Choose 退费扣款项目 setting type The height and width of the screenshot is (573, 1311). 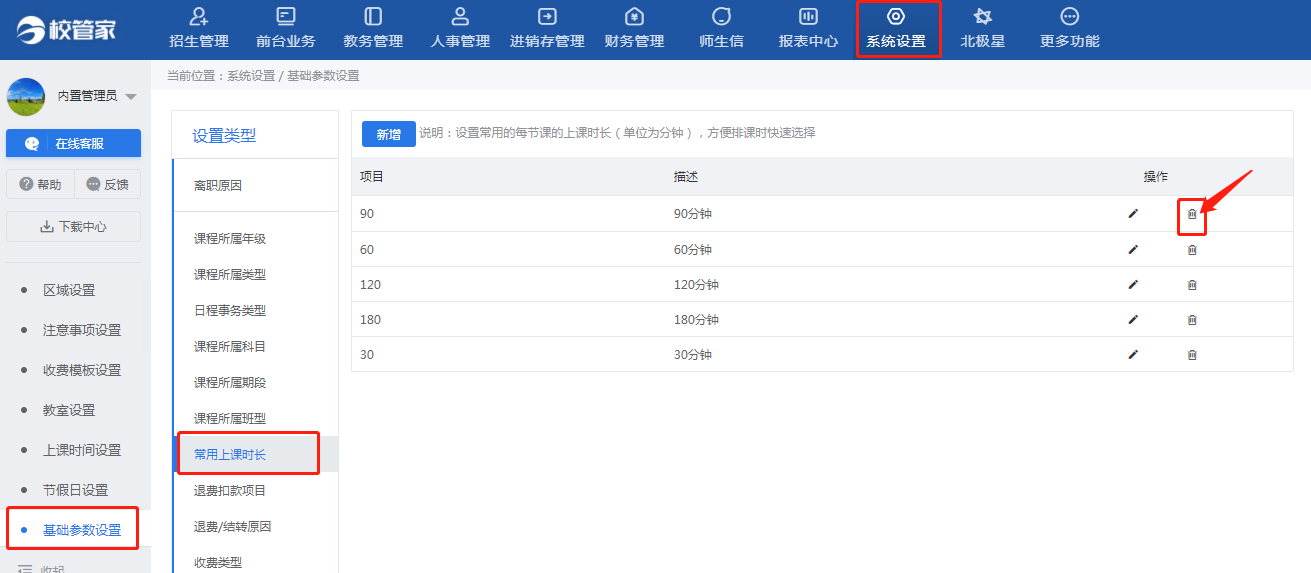point(230,491)
